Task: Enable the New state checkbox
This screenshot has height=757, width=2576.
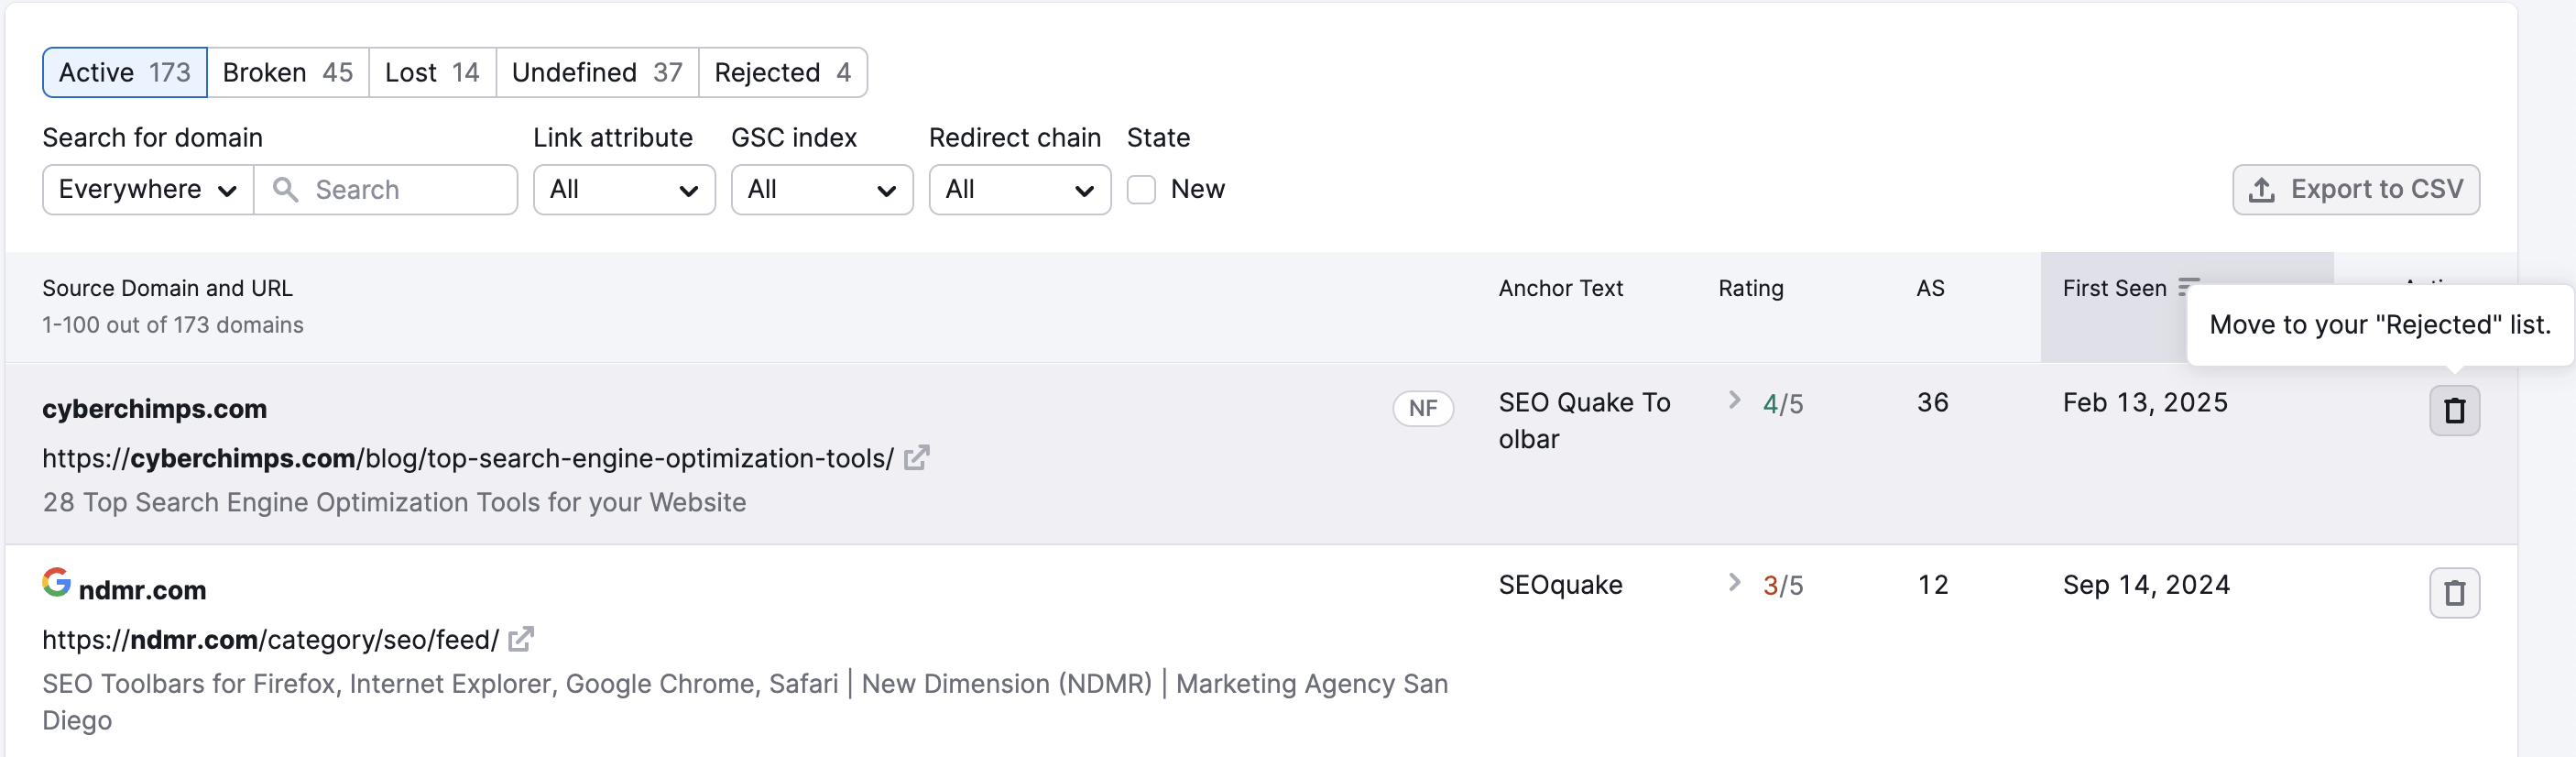Action: click(x=1141, y=189)
